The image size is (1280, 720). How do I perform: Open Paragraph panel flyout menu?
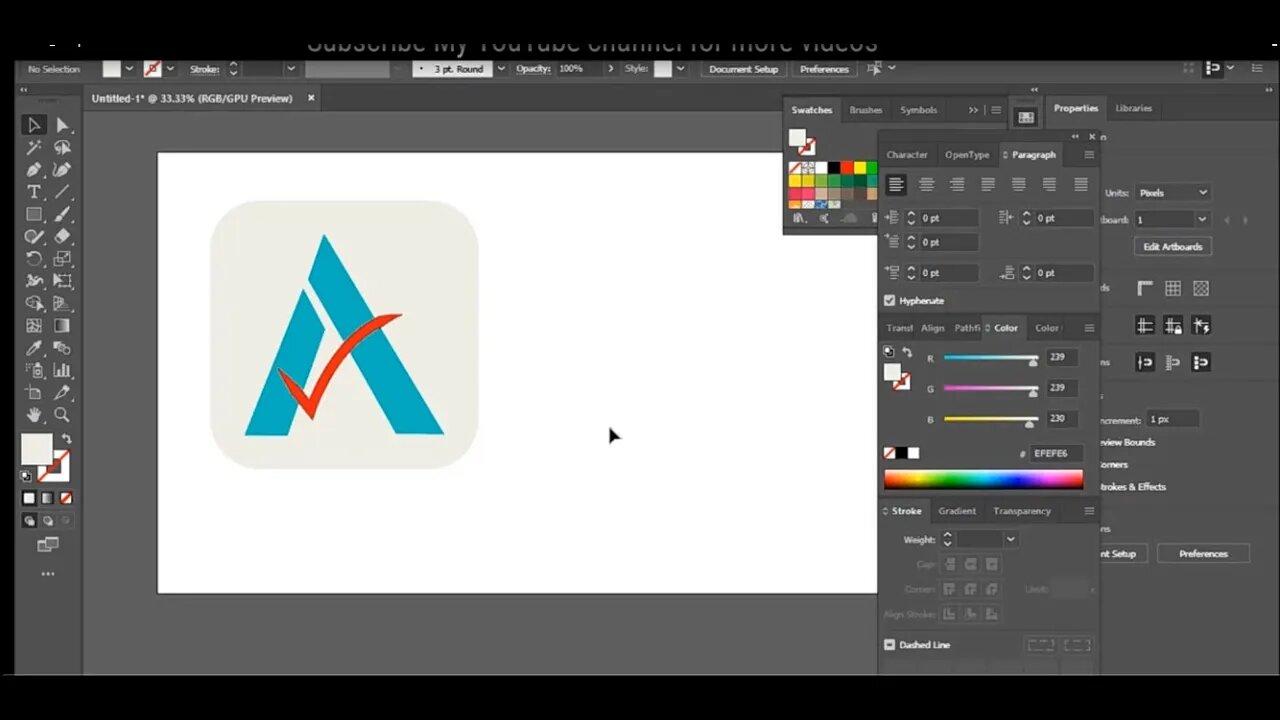[1089, 155]
